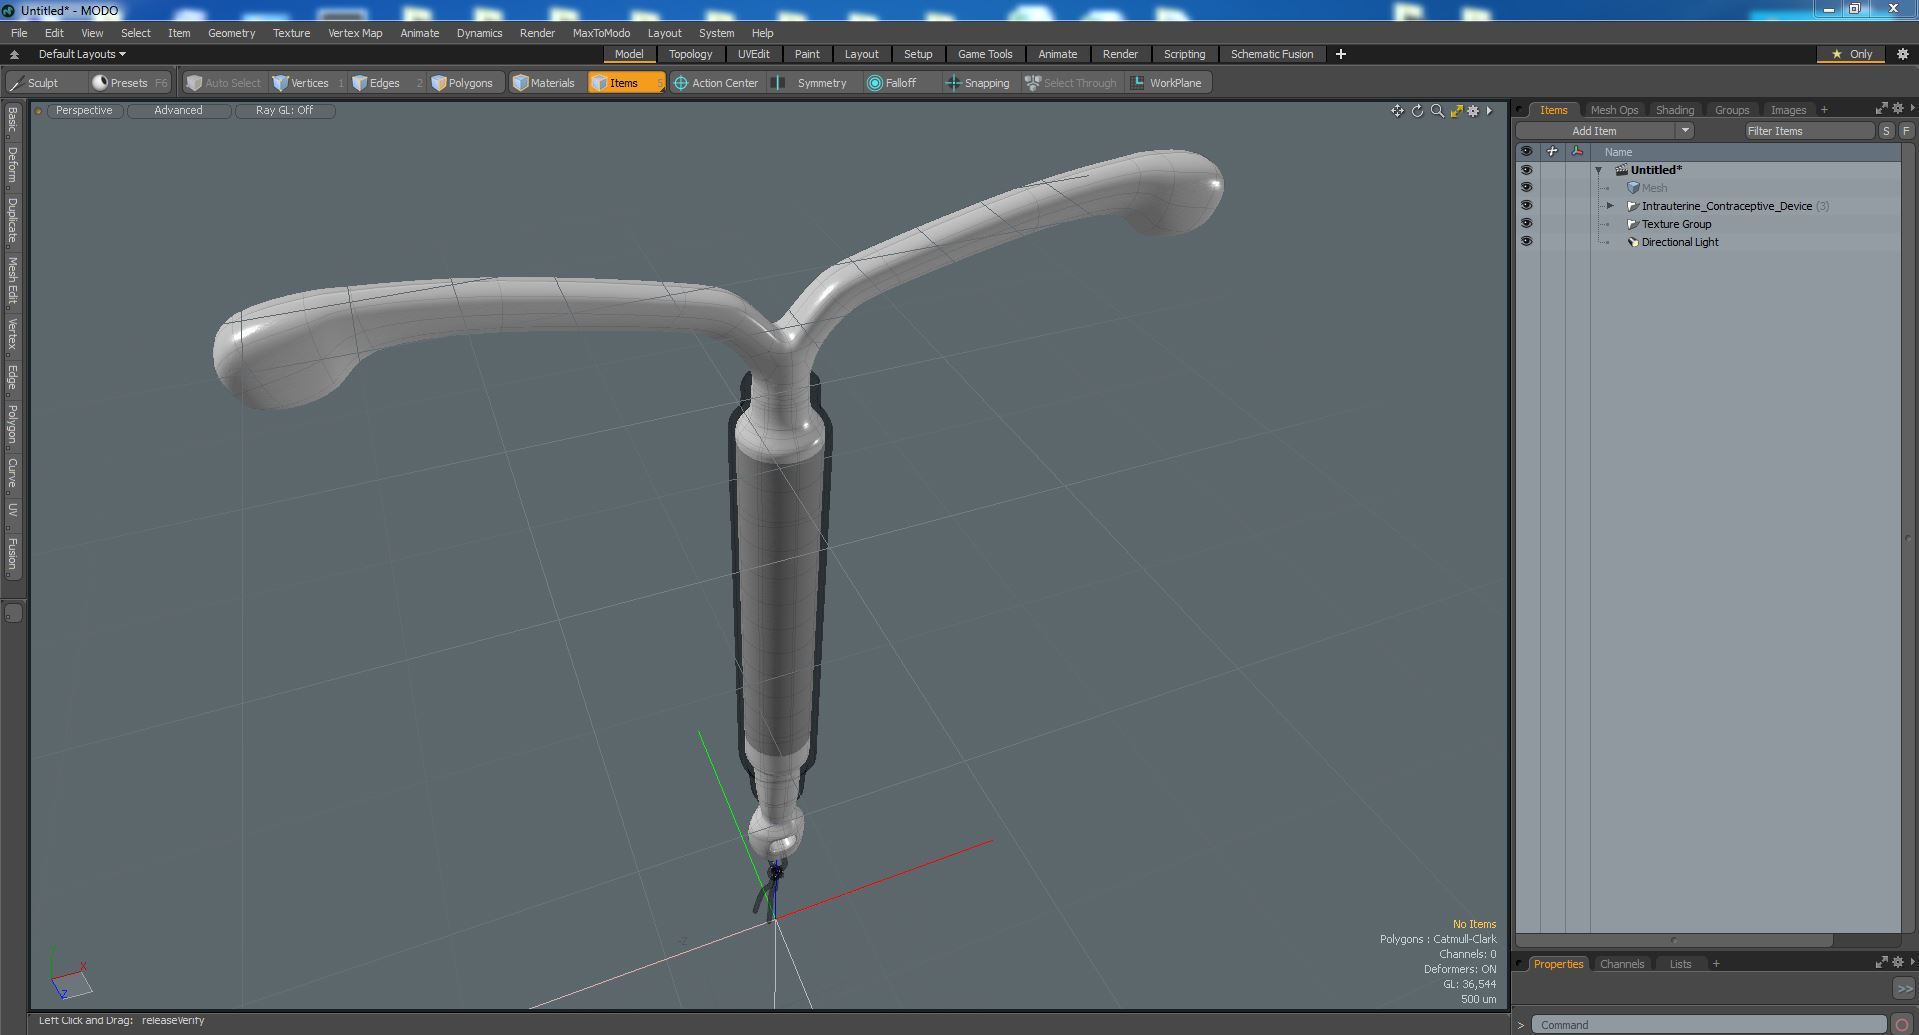The width and height of the screenshot is (1919, 1035).
Task: Activate Items selection mode
Action: tap(626, 83)
